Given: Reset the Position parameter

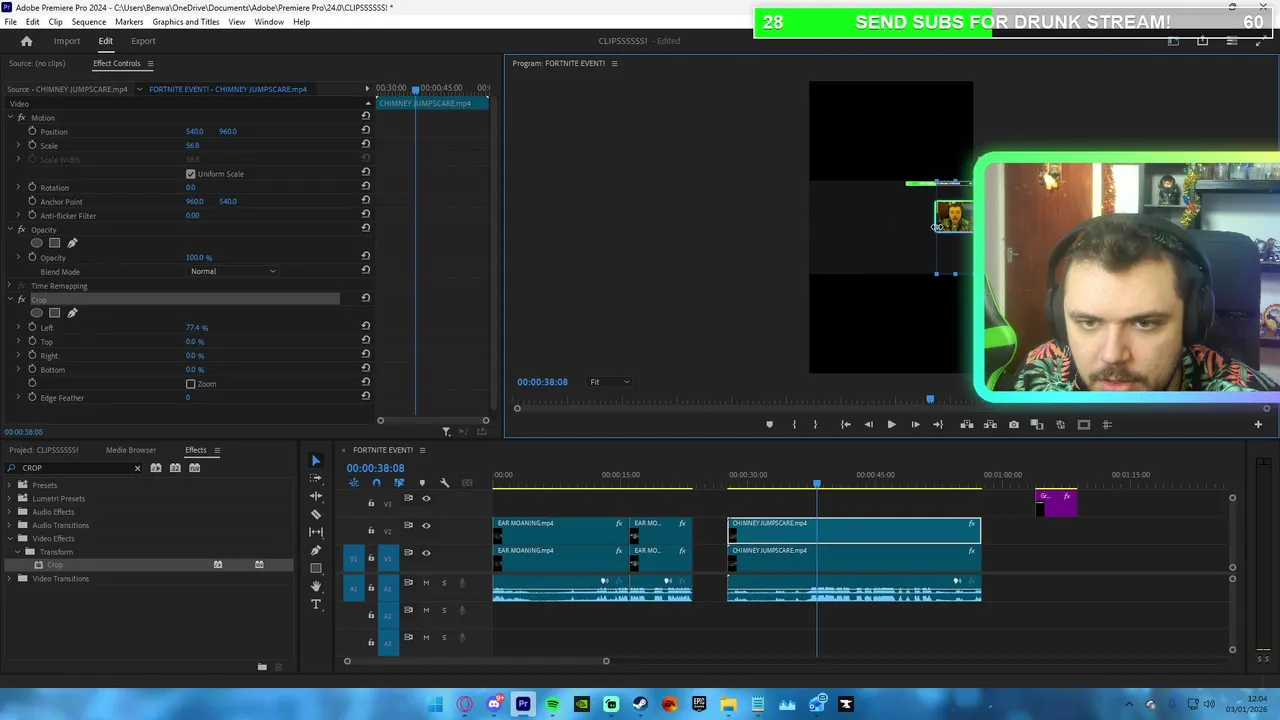Looking at the screenshot, I should point(366,131).
